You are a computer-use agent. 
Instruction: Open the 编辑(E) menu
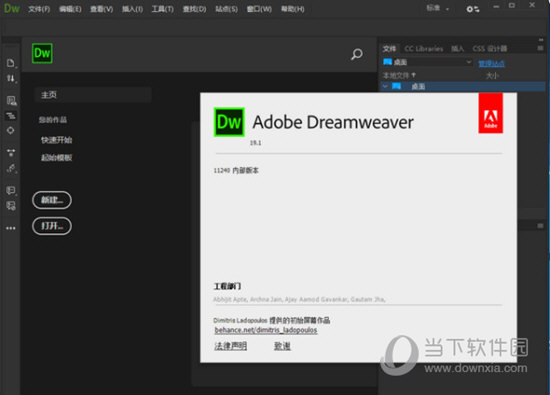click(x=70, y=9)
